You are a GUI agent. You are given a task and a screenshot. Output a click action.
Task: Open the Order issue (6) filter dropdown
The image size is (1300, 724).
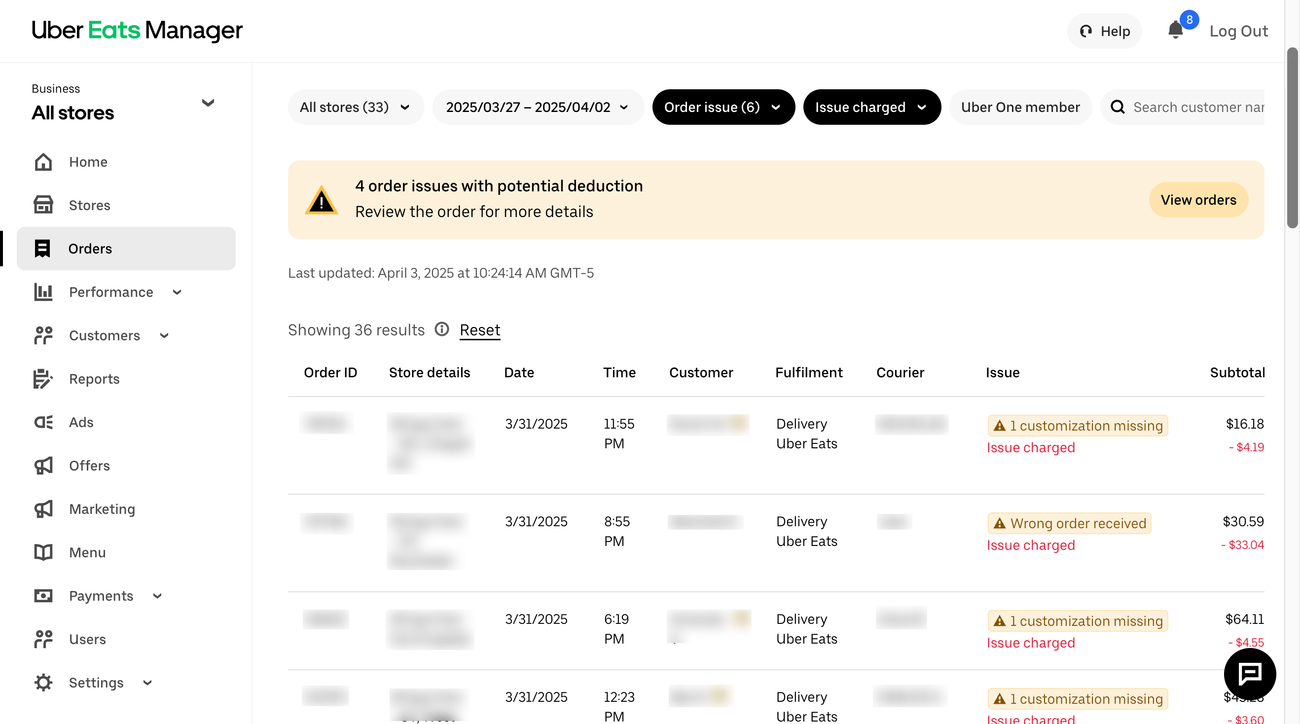(724, 107)
